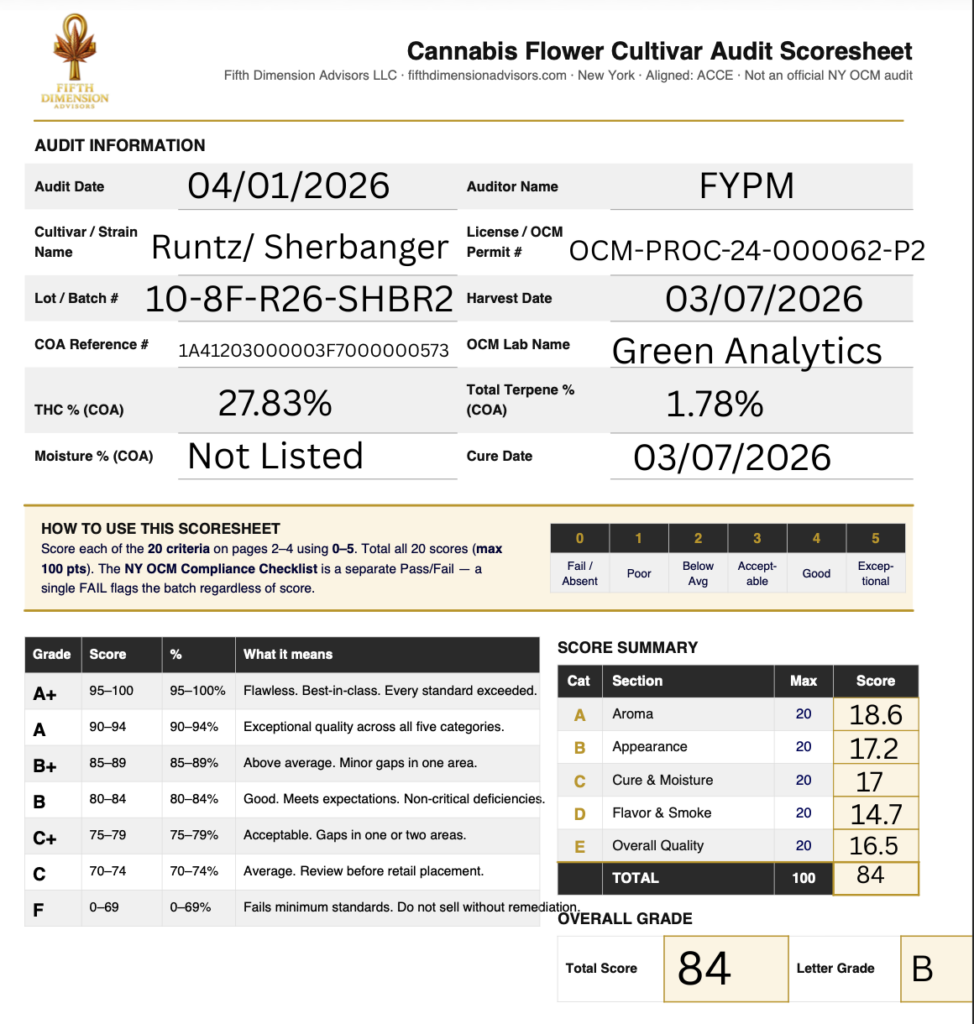Screen dimensions: 974x1024
Task: Select the OCM Lab Name Green Analytics
Action: pyautogui.click(x=747, y=351)
